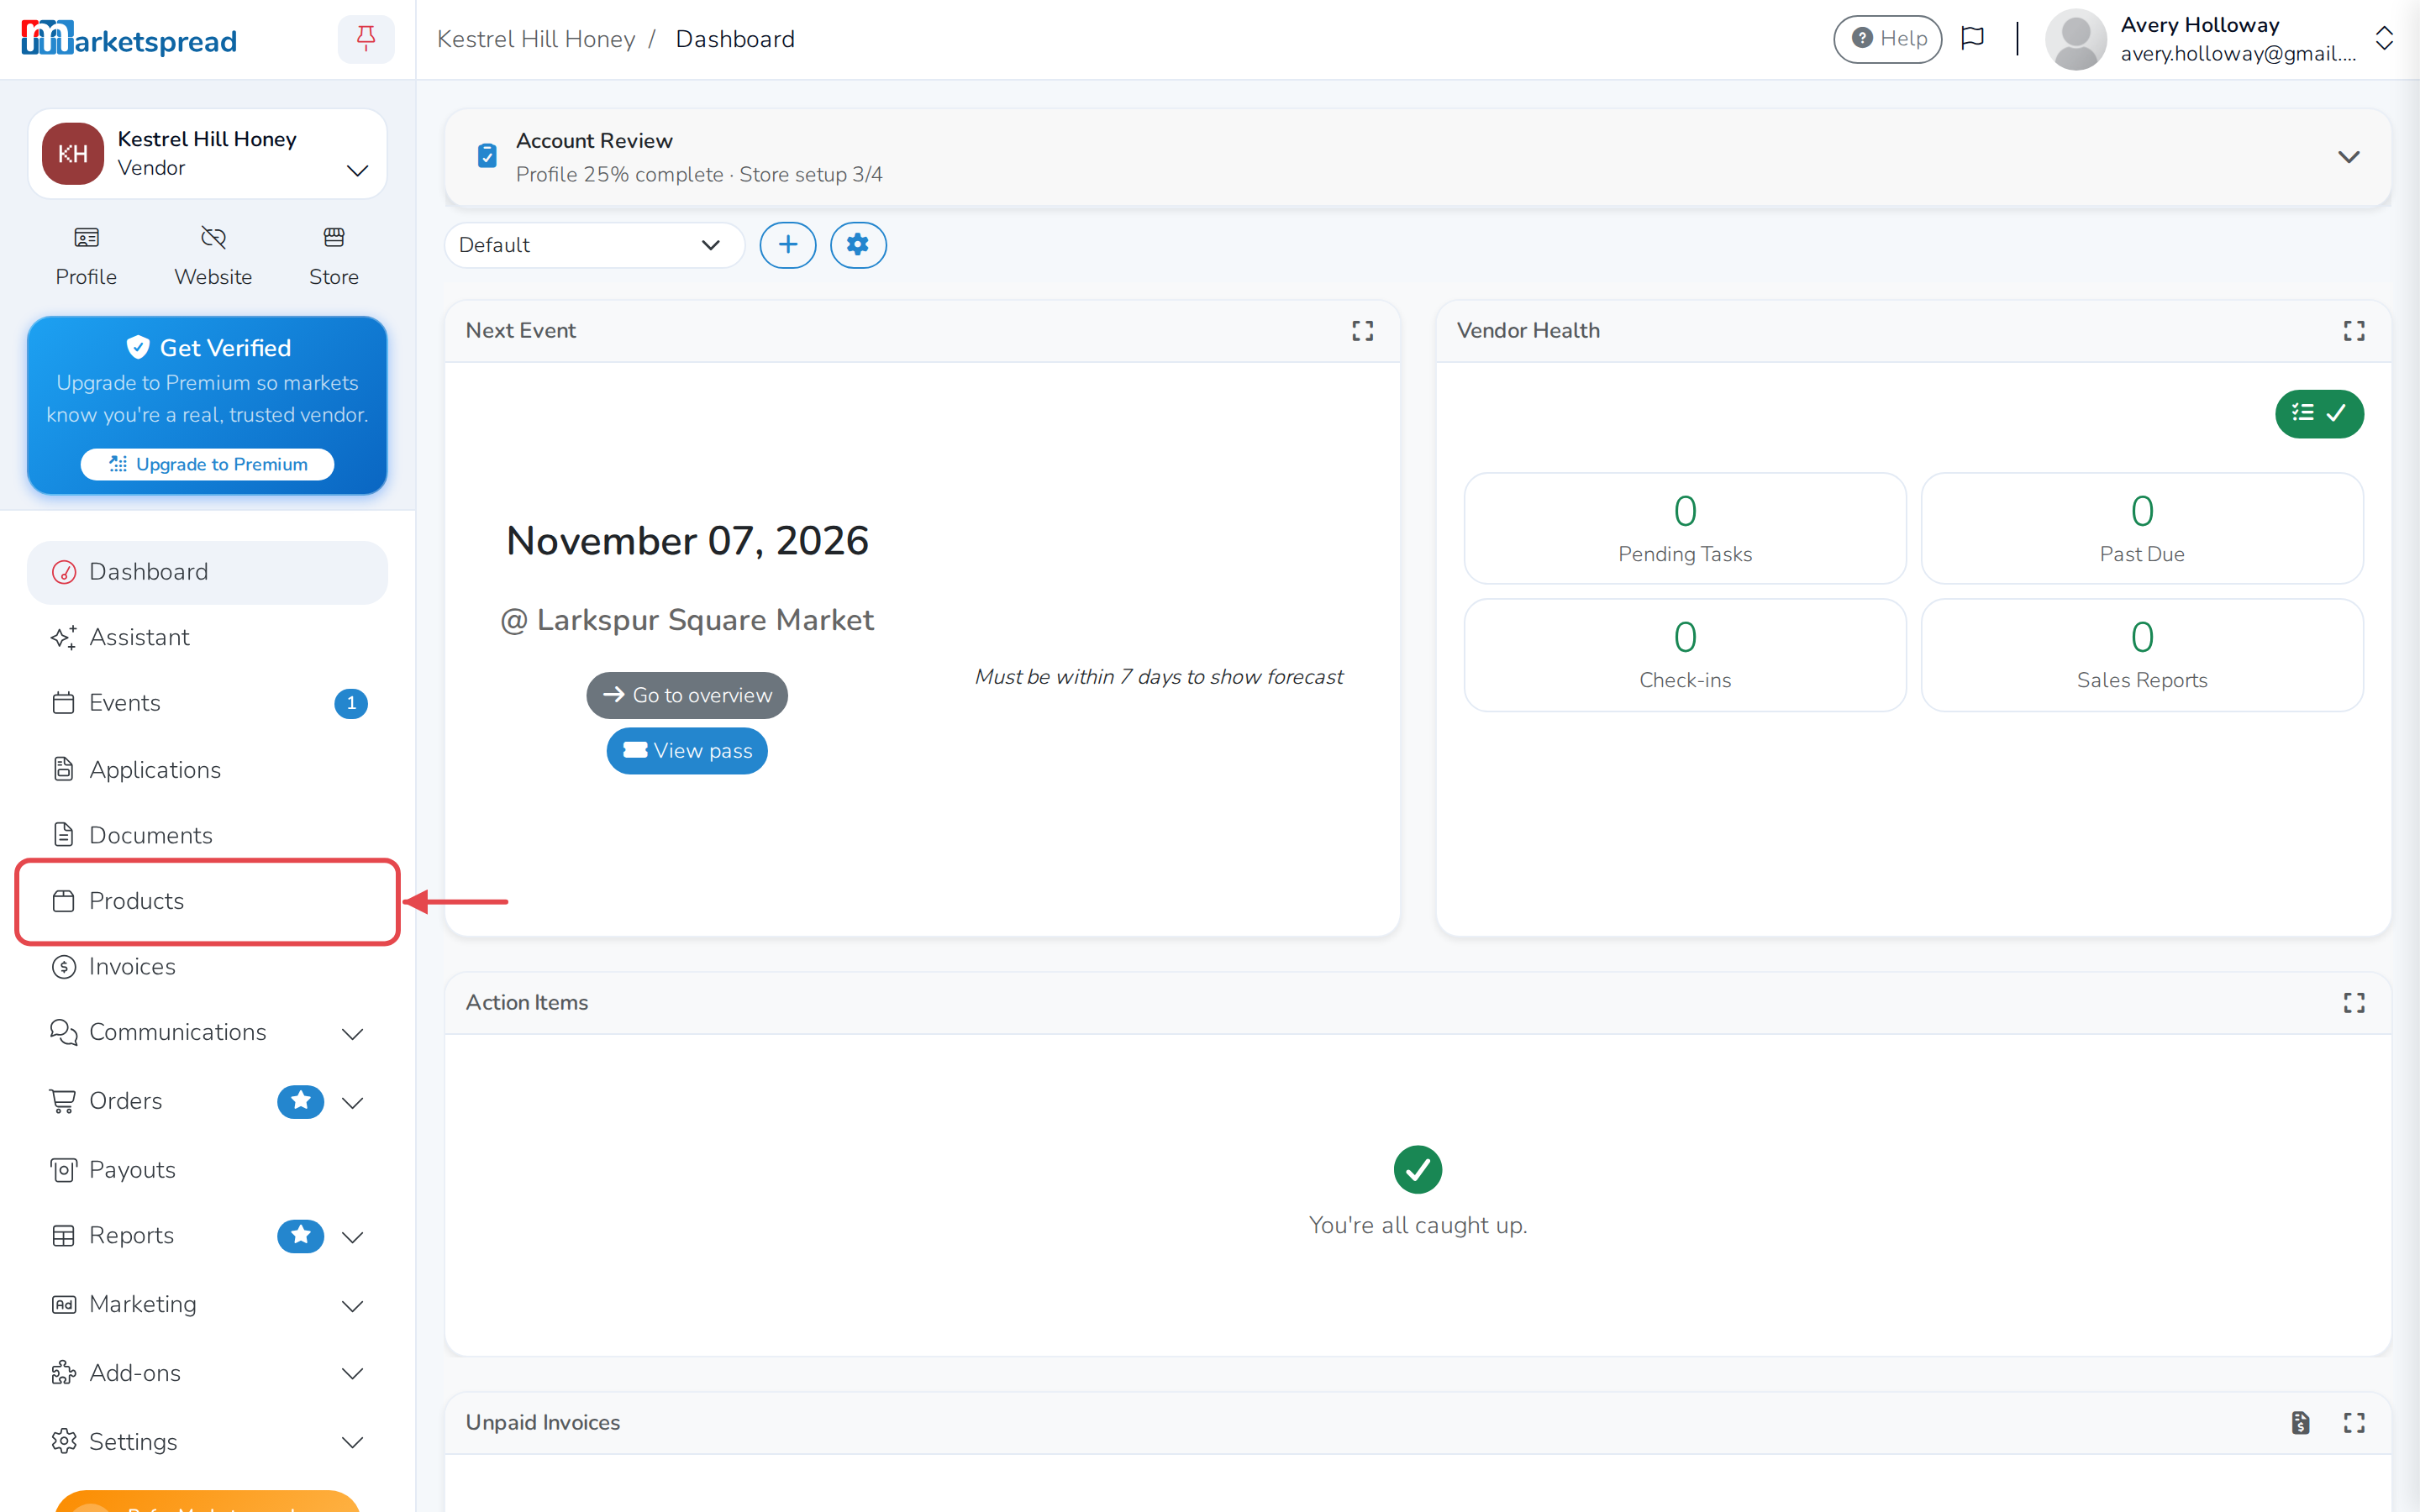The height and width of the screenshot is (1512, 2420).
Task: Expand the Unpaid Invoices widget fullscreen
Action: (x=2354, y=1423)
